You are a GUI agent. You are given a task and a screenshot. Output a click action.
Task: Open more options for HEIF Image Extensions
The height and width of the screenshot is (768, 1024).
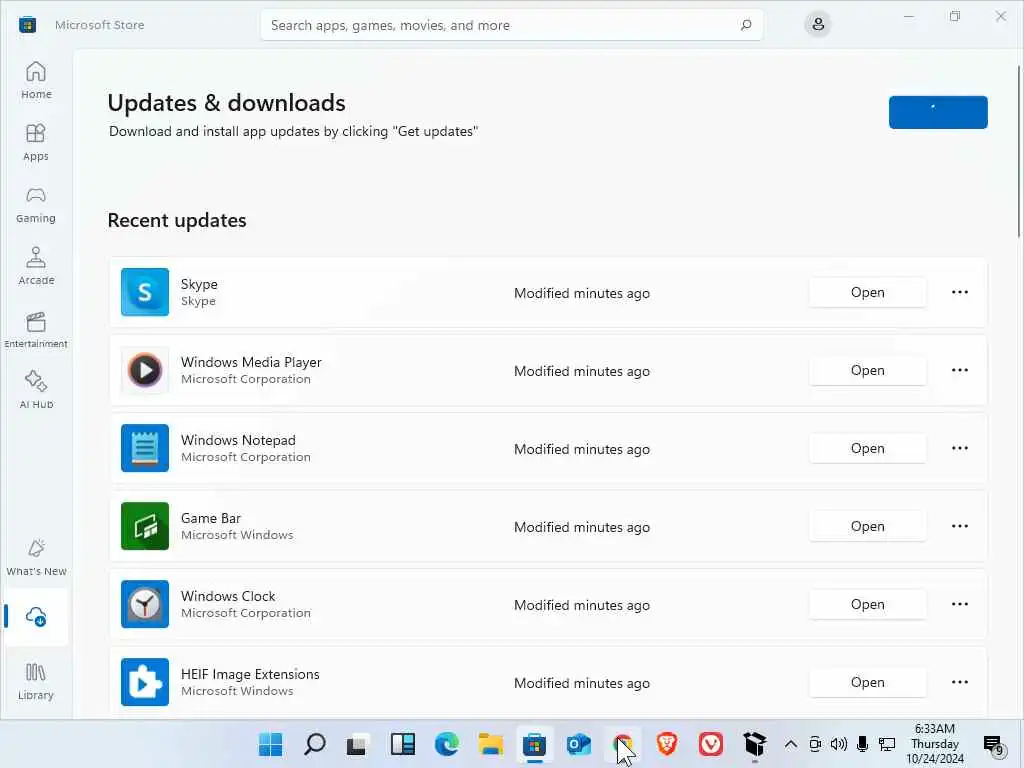(x=959, y=682)
